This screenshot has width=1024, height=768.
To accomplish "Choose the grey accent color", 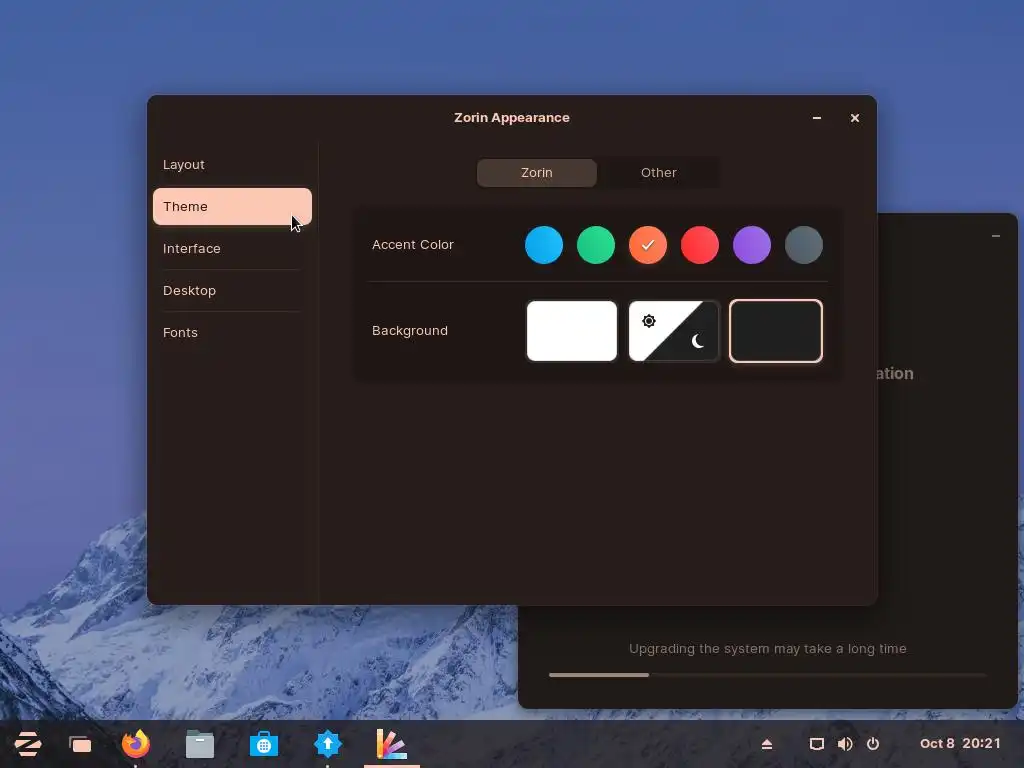I will 804,245.
